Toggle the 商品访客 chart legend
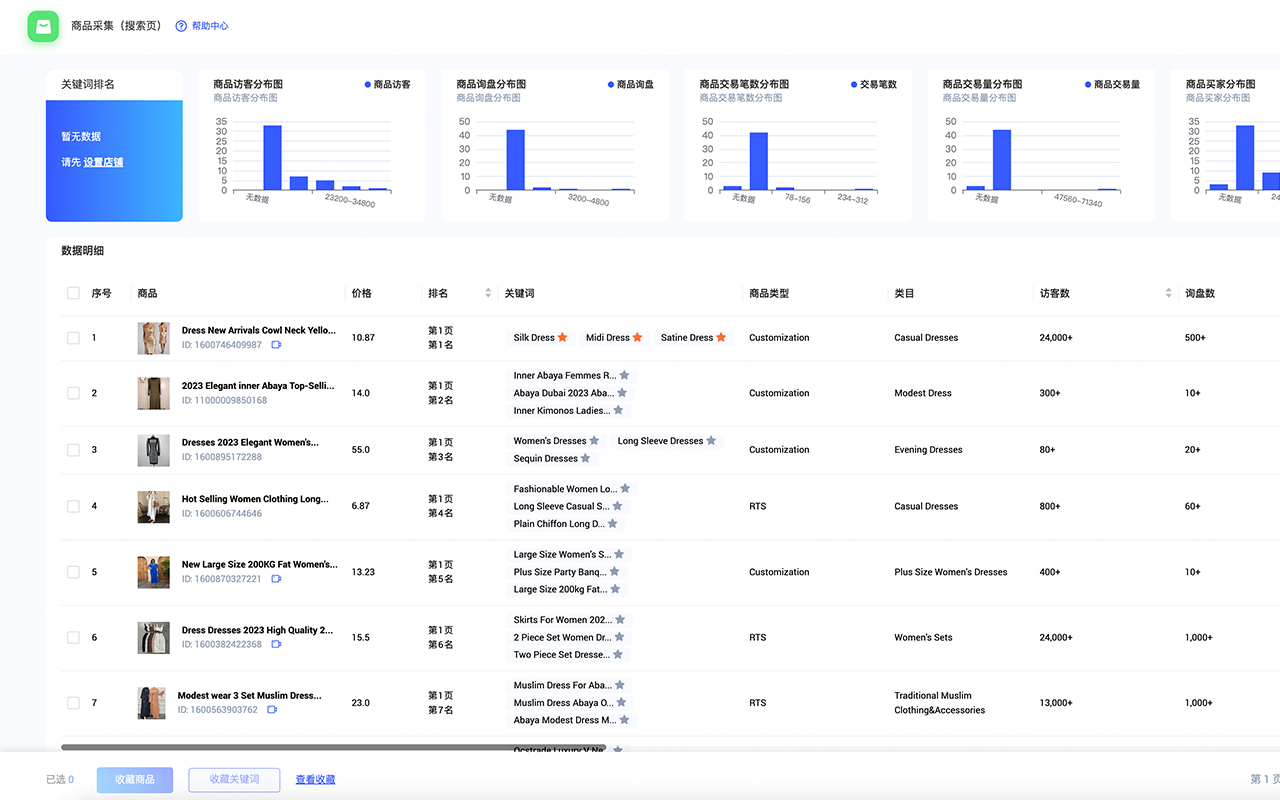Image resolution: width=1280 pixels, height=800 pixels. [x=388, y=85]
